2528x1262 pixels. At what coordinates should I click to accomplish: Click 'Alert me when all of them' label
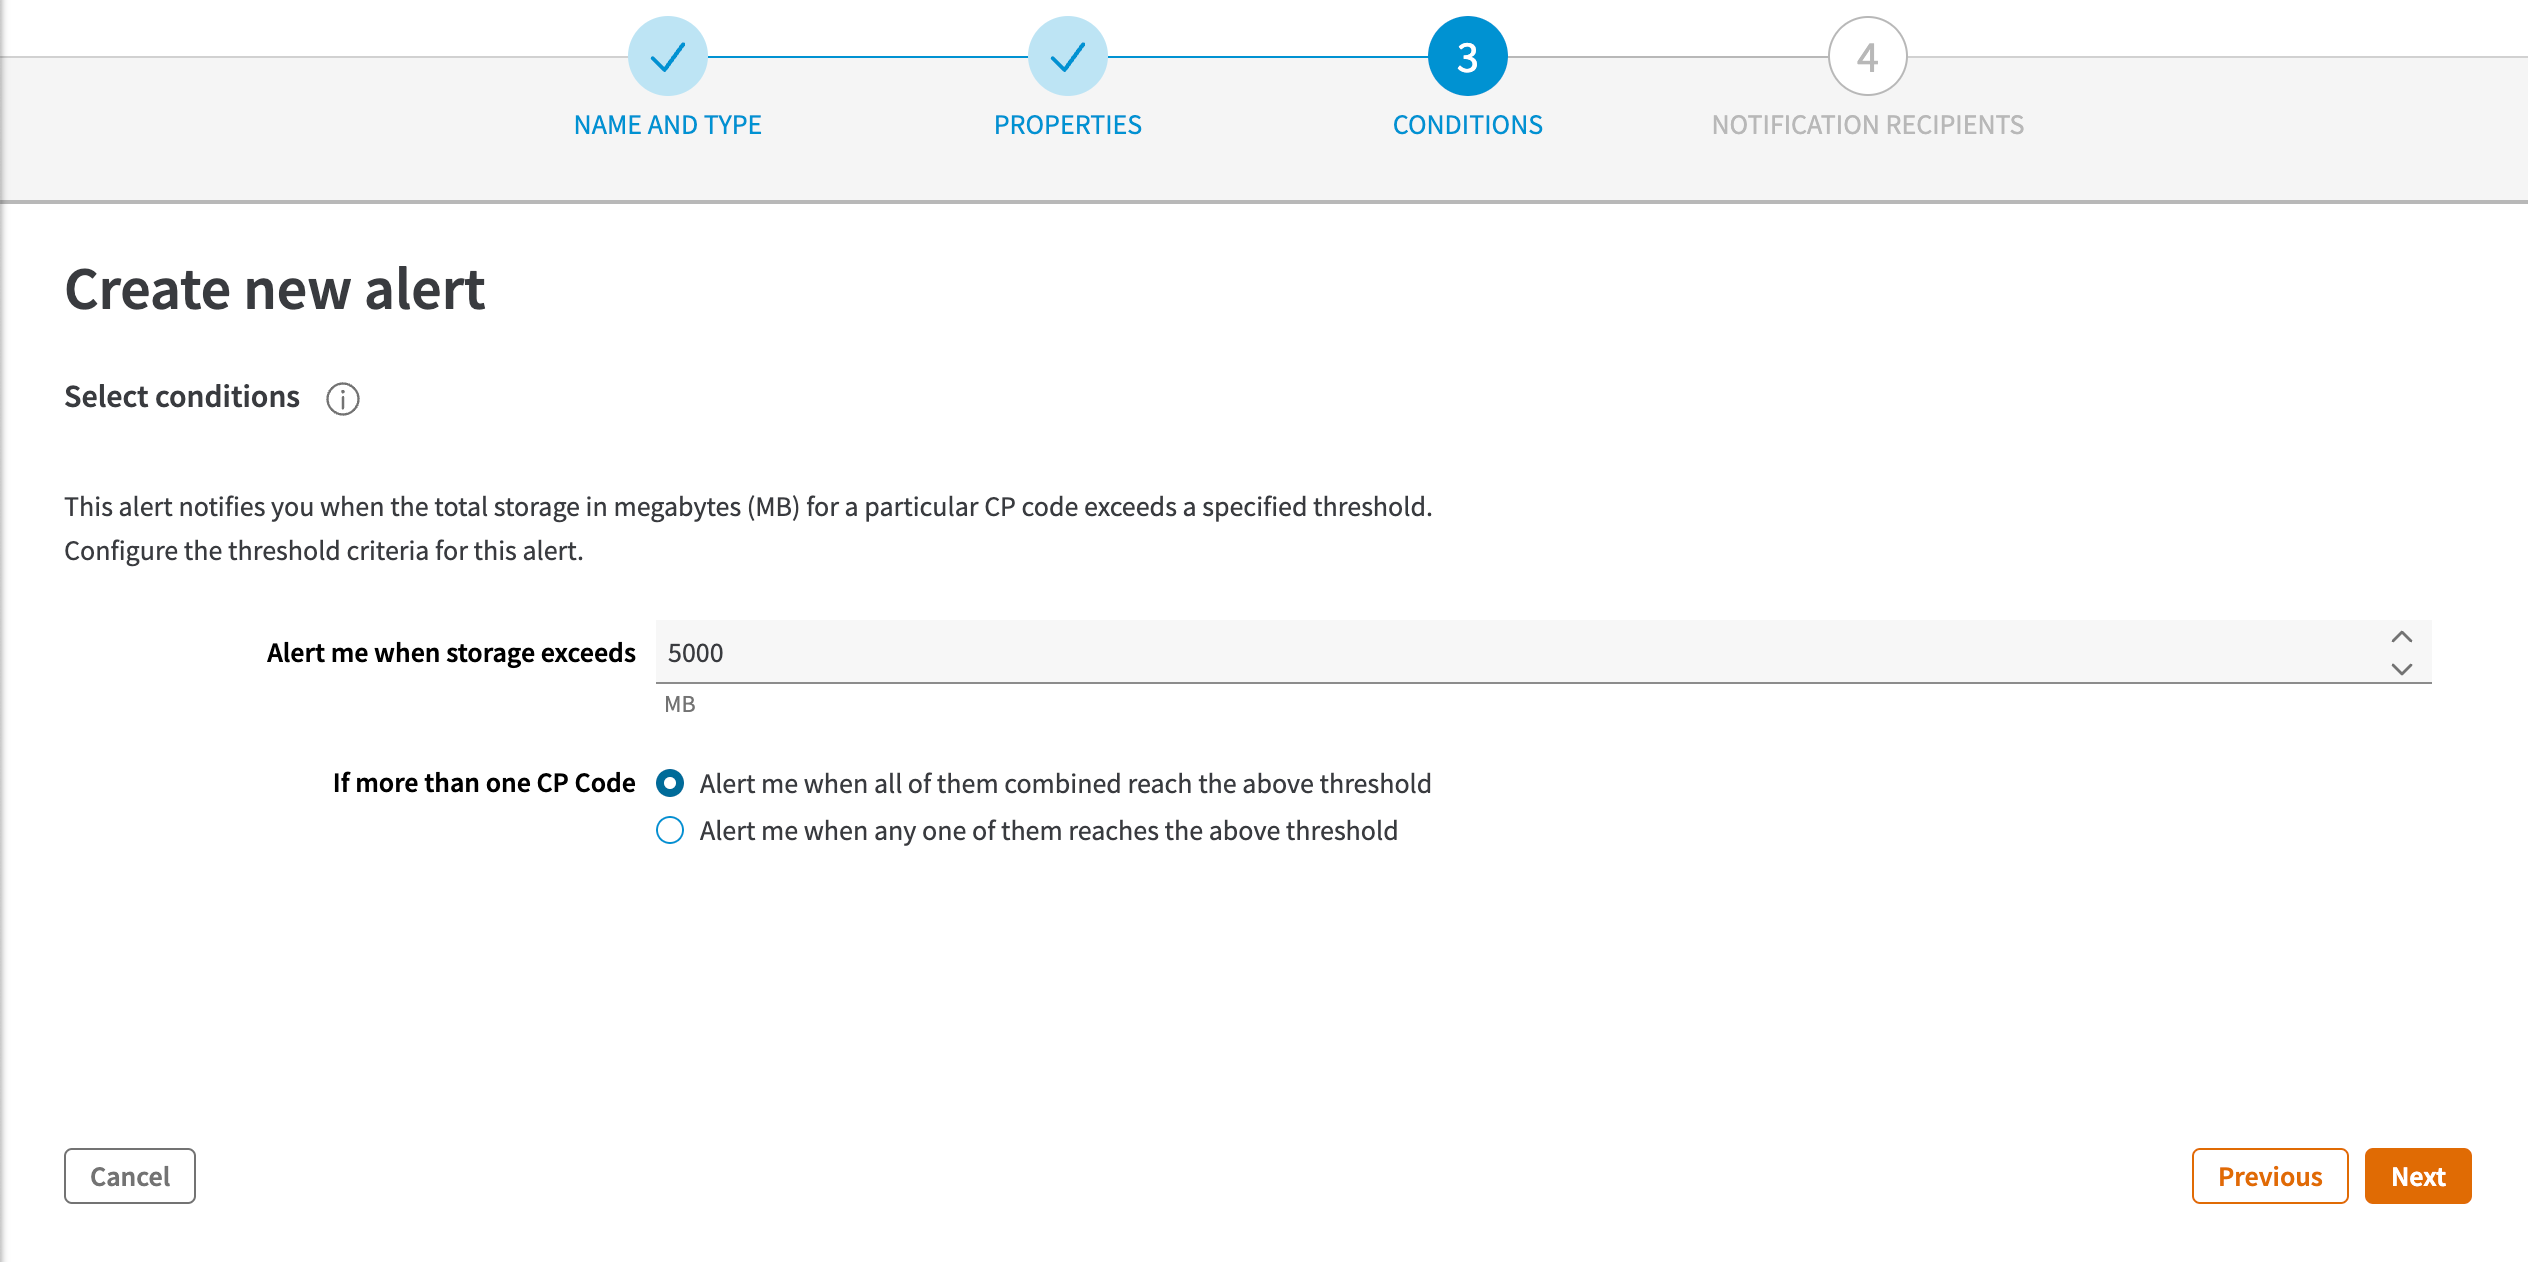click(x=1065, y=784)
